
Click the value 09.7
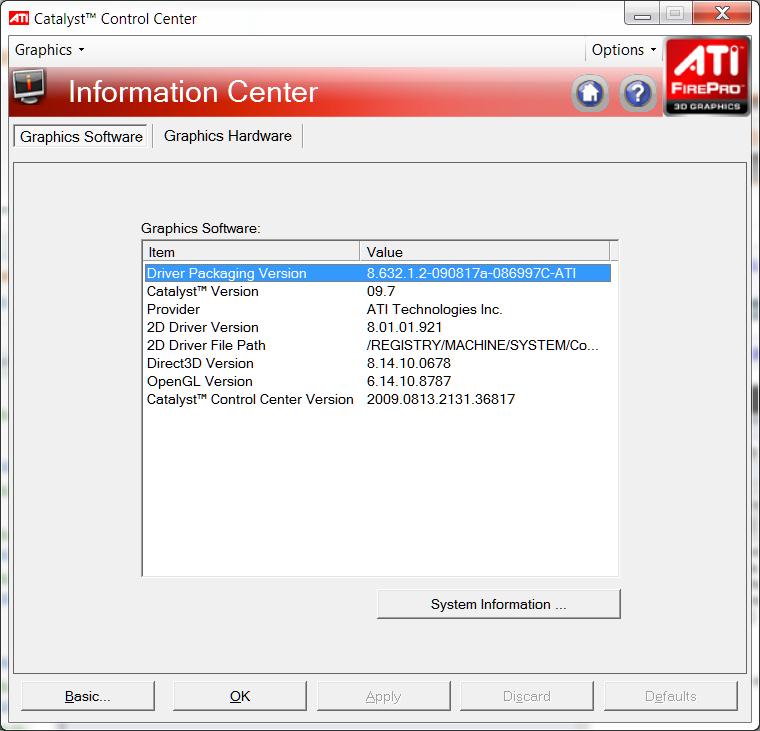[x=381, y=291]
